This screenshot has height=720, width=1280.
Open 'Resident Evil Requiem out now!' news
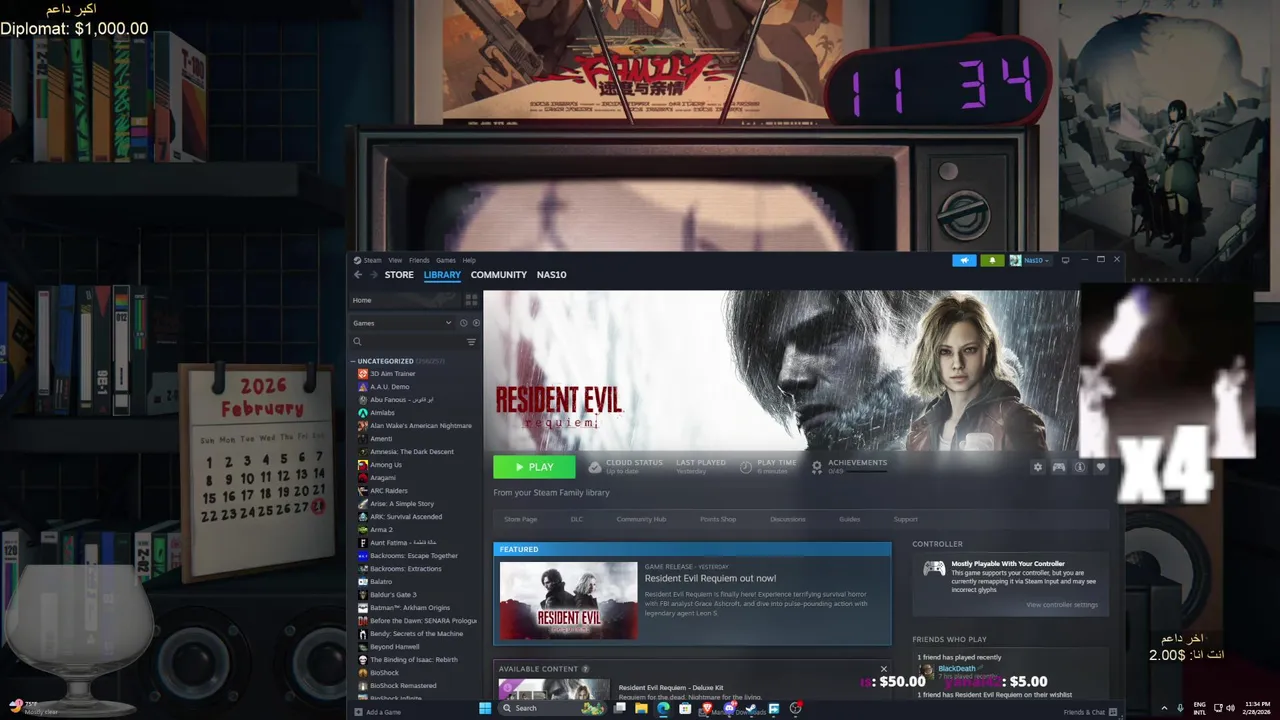coord(710,578)
